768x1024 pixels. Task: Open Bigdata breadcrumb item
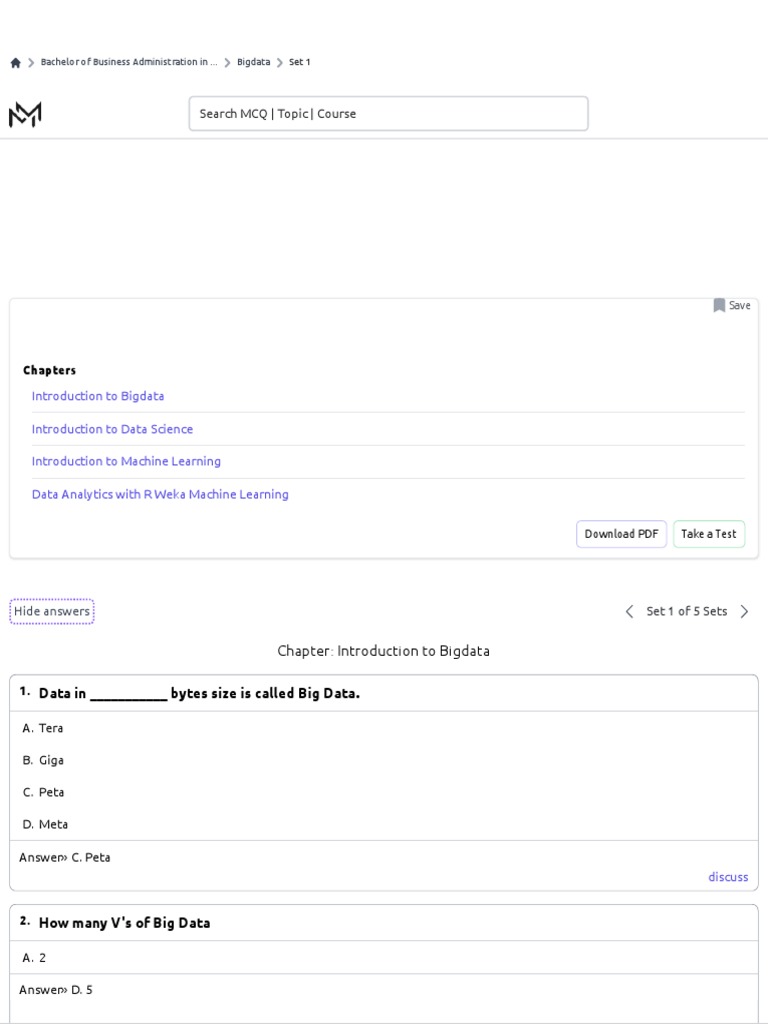tap(253, 62)
